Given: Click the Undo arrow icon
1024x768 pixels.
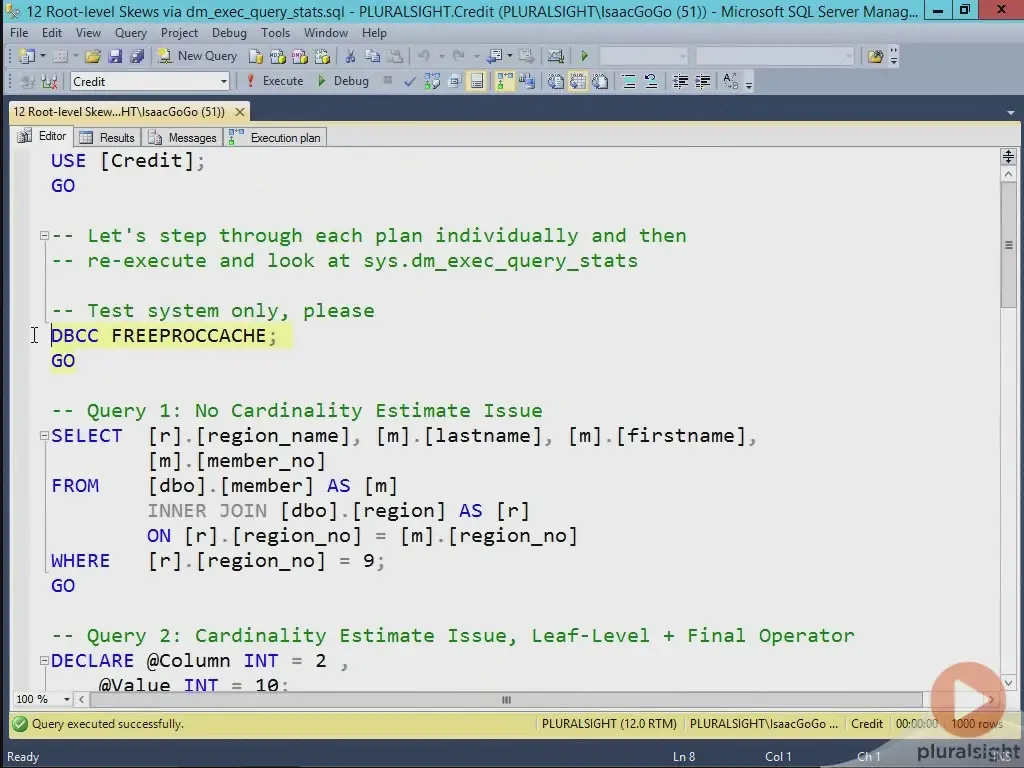Looking at the screenshot, I should pyautogui.click(x=424, y=56).
